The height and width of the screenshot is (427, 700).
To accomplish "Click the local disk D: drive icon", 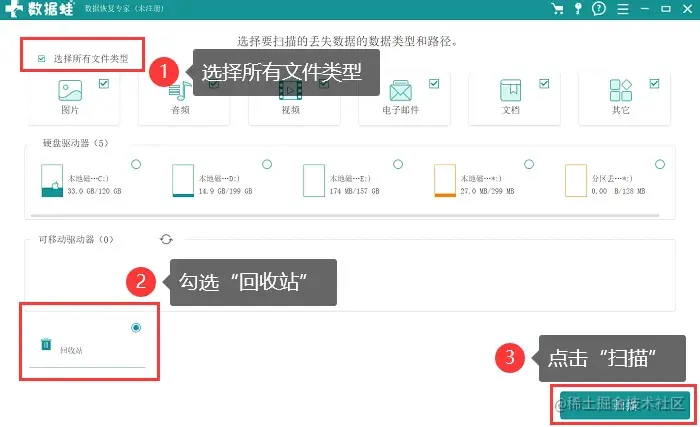I will (183, 180).
